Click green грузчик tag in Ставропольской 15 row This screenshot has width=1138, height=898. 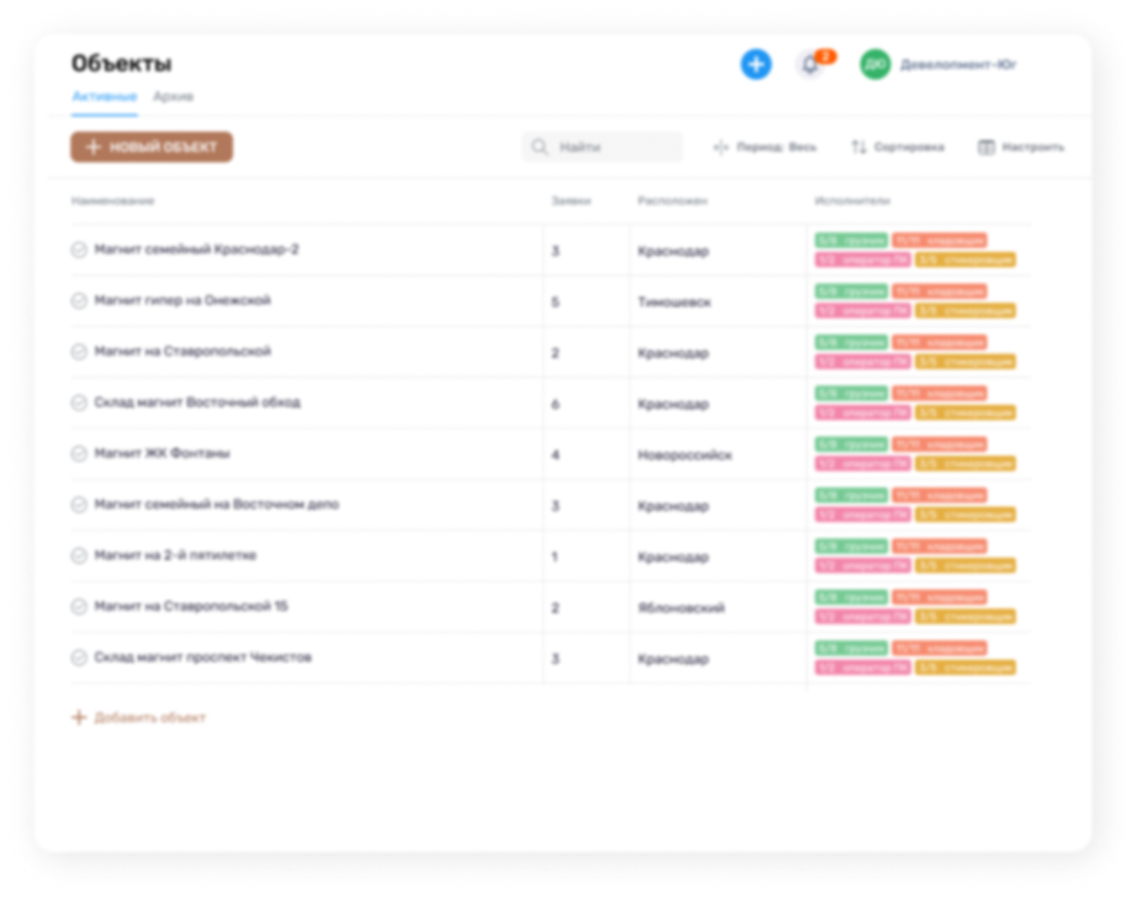tap(851, 597)
